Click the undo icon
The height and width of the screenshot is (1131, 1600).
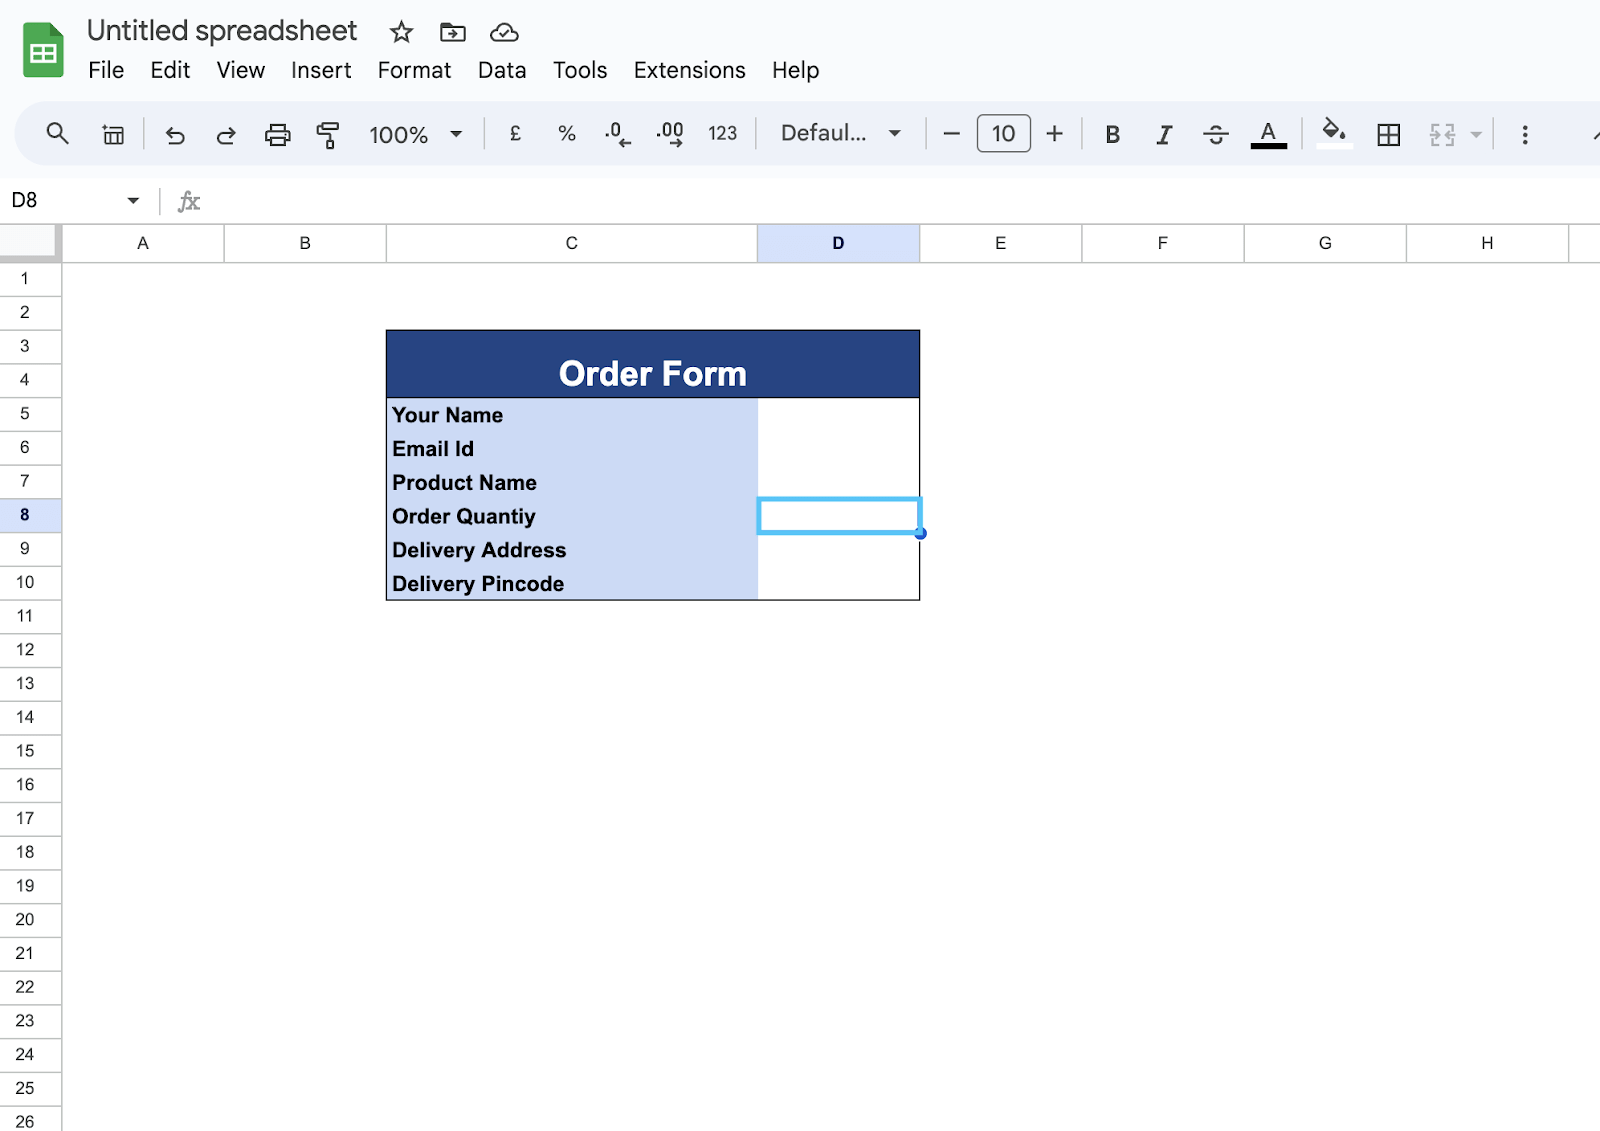pyautogui.click(x=175, y=134)
